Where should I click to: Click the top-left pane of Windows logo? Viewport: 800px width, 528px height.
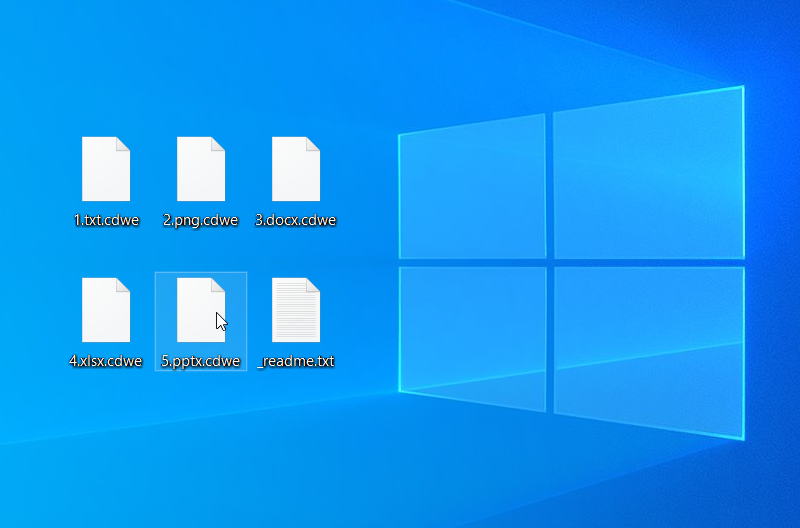pos(472,190)
